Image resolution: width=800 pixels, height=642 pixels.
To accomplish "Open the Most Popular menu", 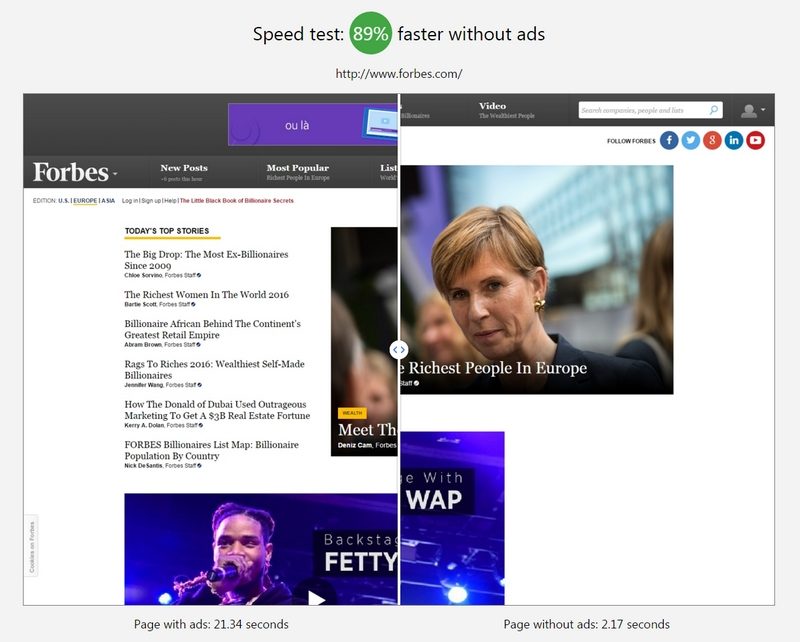I will click(x=297, y=172).
